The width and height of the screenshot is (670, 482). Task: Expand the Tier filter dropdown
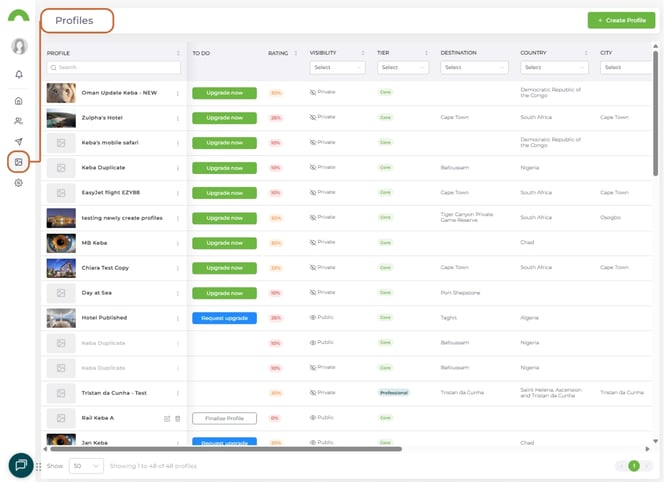(x=402, y=67)
